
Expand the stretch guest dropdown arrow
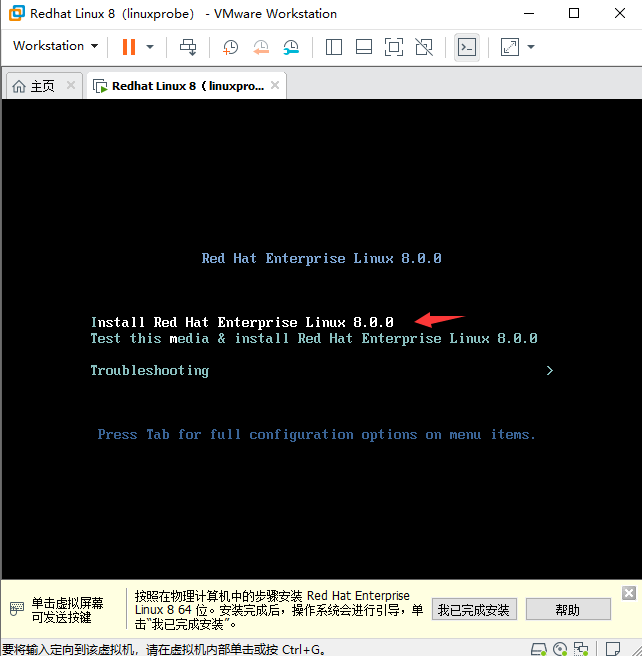(531, 47)
